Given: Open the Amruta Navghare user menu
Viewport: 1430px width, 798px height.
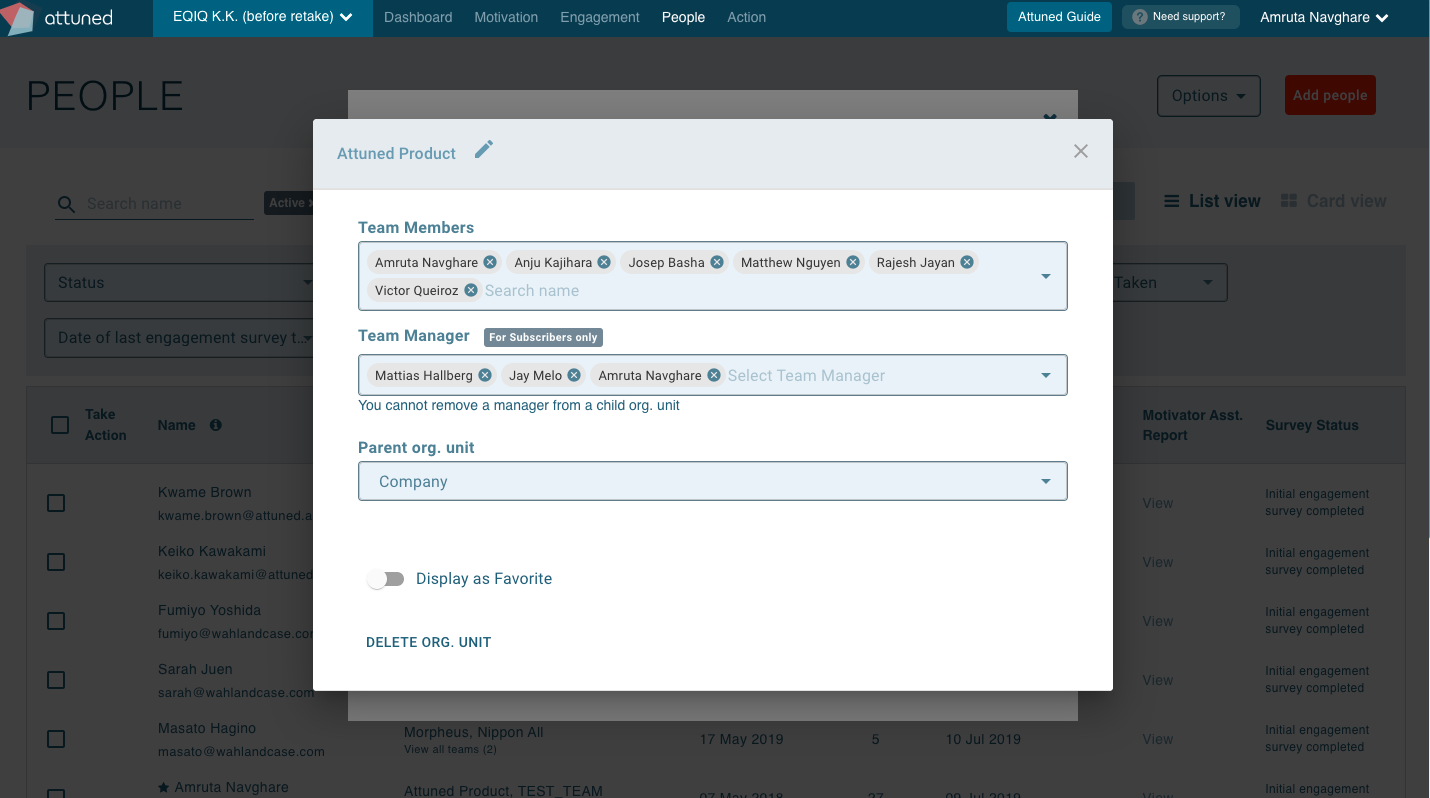Looking at the screenshot, I should [1325, 18].
